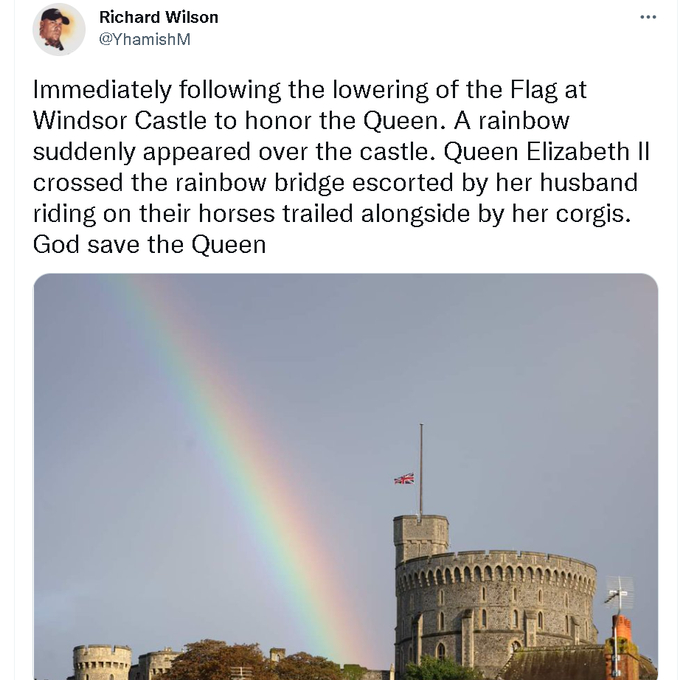This screenshot has width=700, height=680.
Task: Click Richard Wilson's profile avatar
Action: tap(59, 28)
